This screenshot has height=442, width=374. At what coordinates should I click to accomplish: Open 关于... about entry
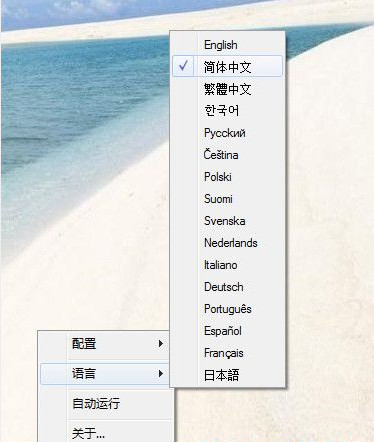(x=105, y=433)
